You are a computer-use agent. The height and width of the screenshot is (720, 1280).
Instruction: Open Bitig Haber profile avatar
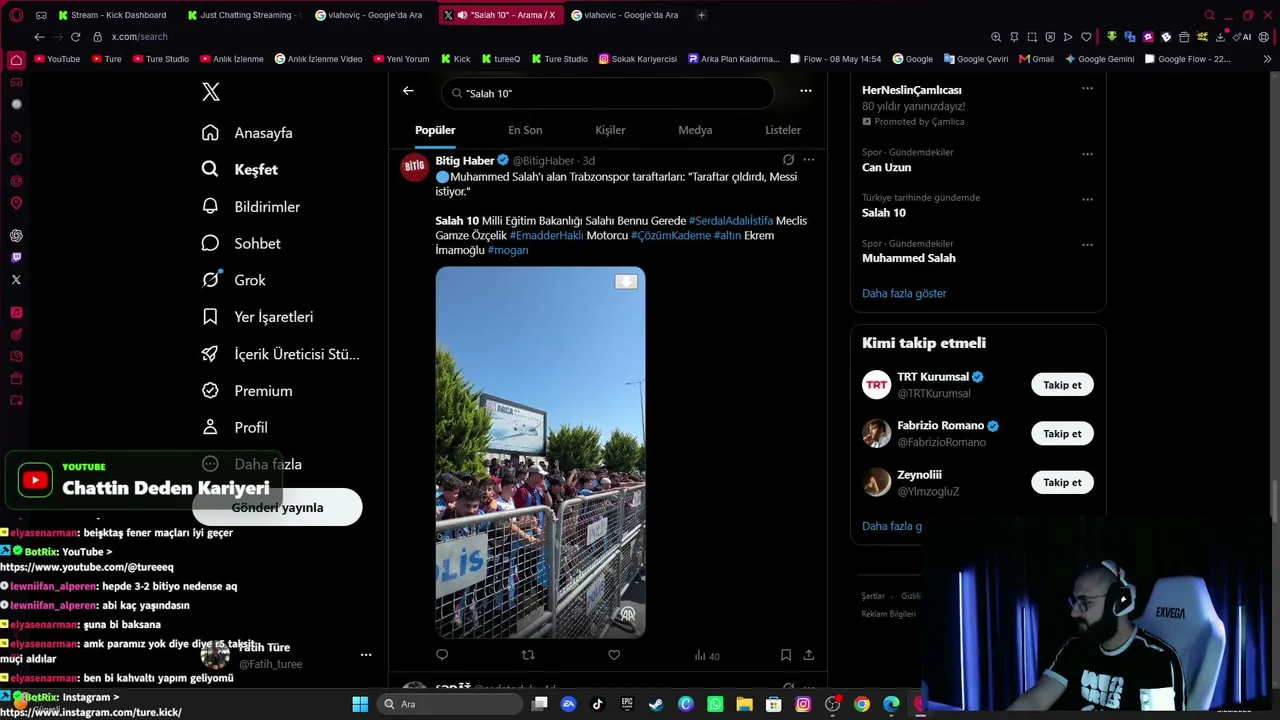point(415,167)
